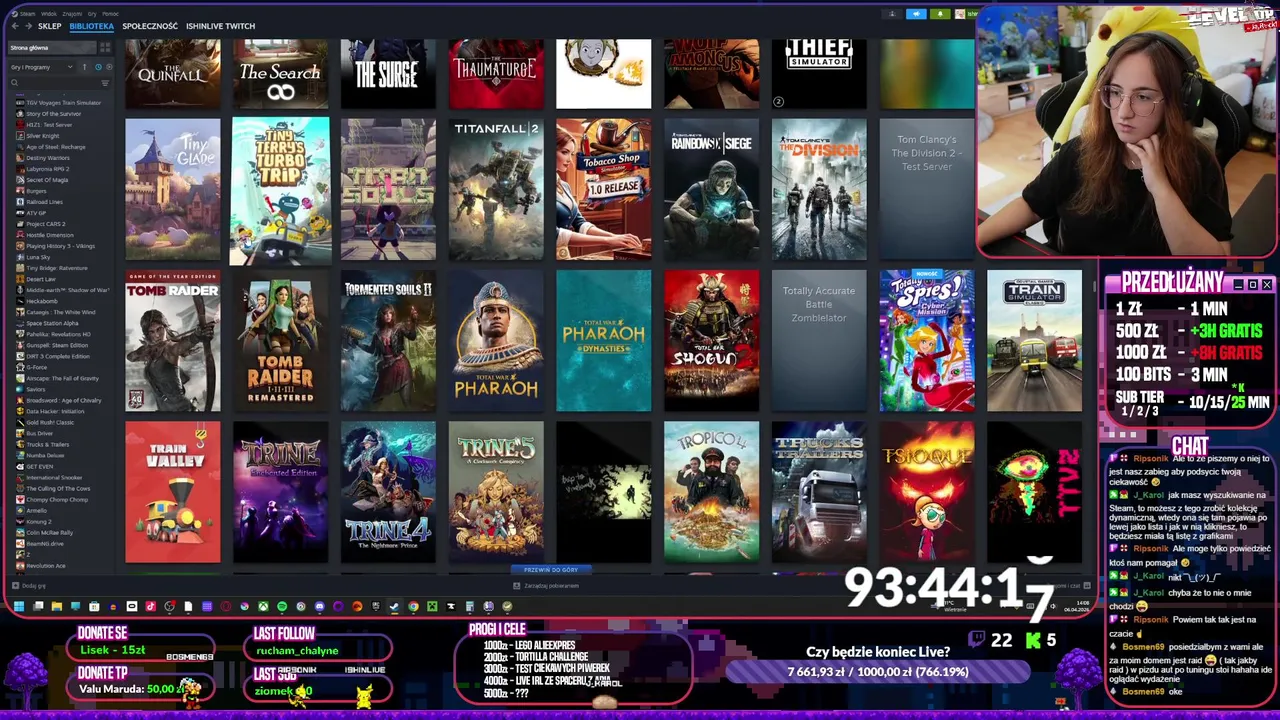Open Spotify from the taskbar

coord(282,606)
